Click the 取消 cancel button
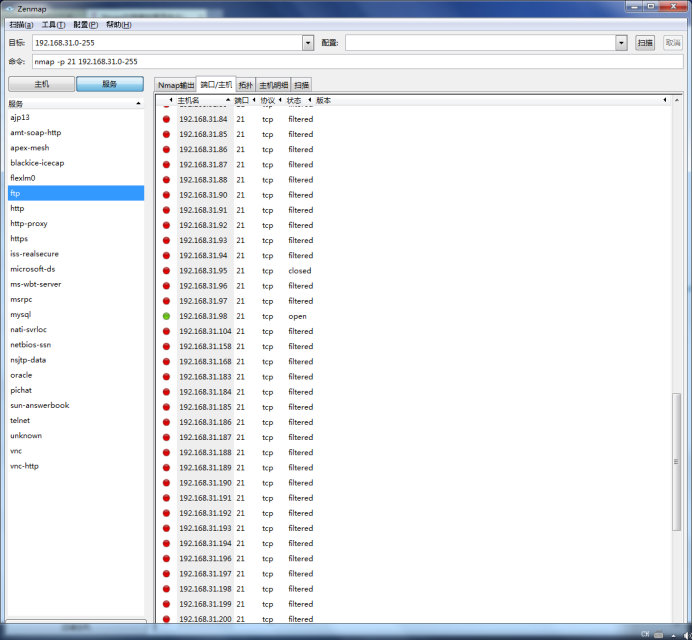The width and height of the screenshot is (693, 641). click(673, 43)
